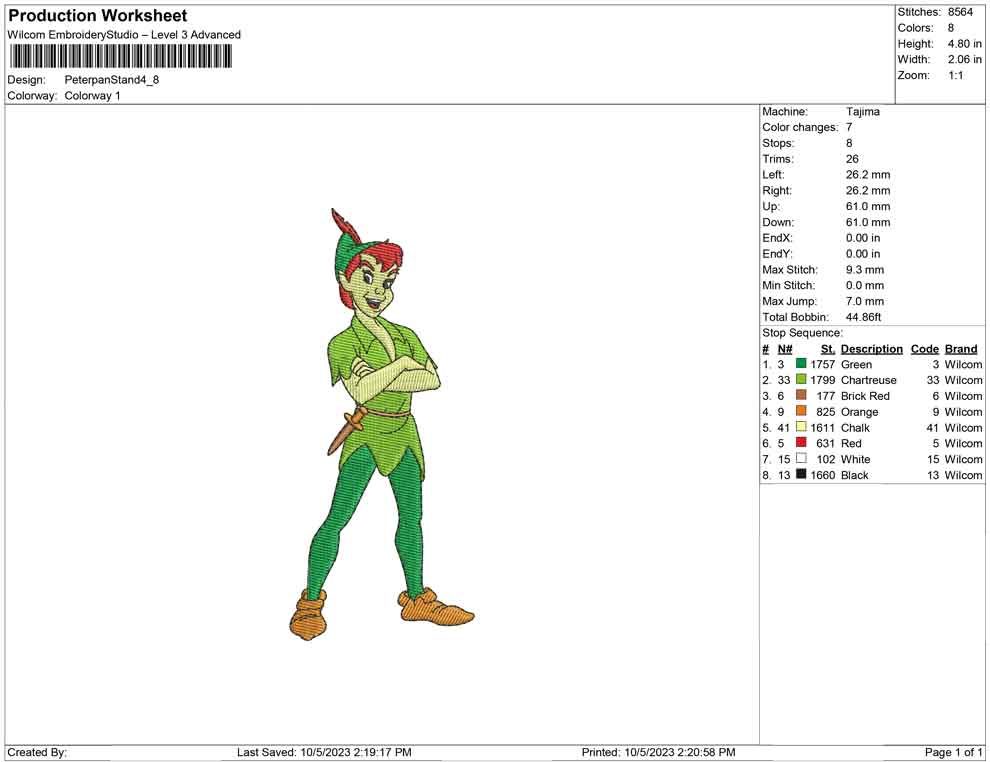This screenshot has width=990, height=762.
Task: Click the Trims value '26'
Action: click(x=852, y=158)
